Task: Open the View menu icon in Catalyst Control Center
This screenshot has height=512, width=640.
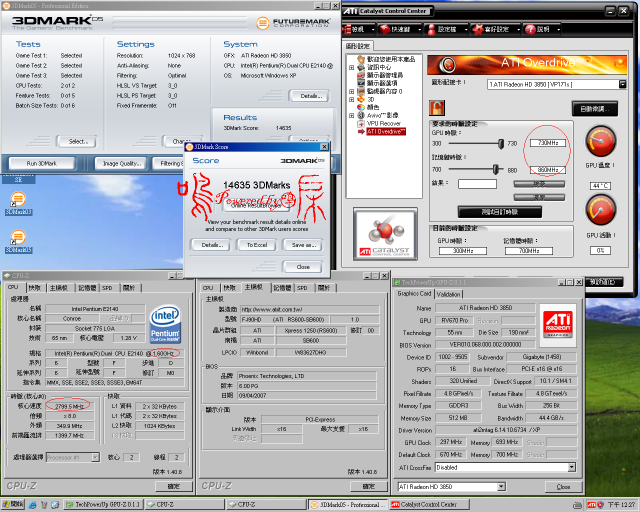Action: click(347, 29)
